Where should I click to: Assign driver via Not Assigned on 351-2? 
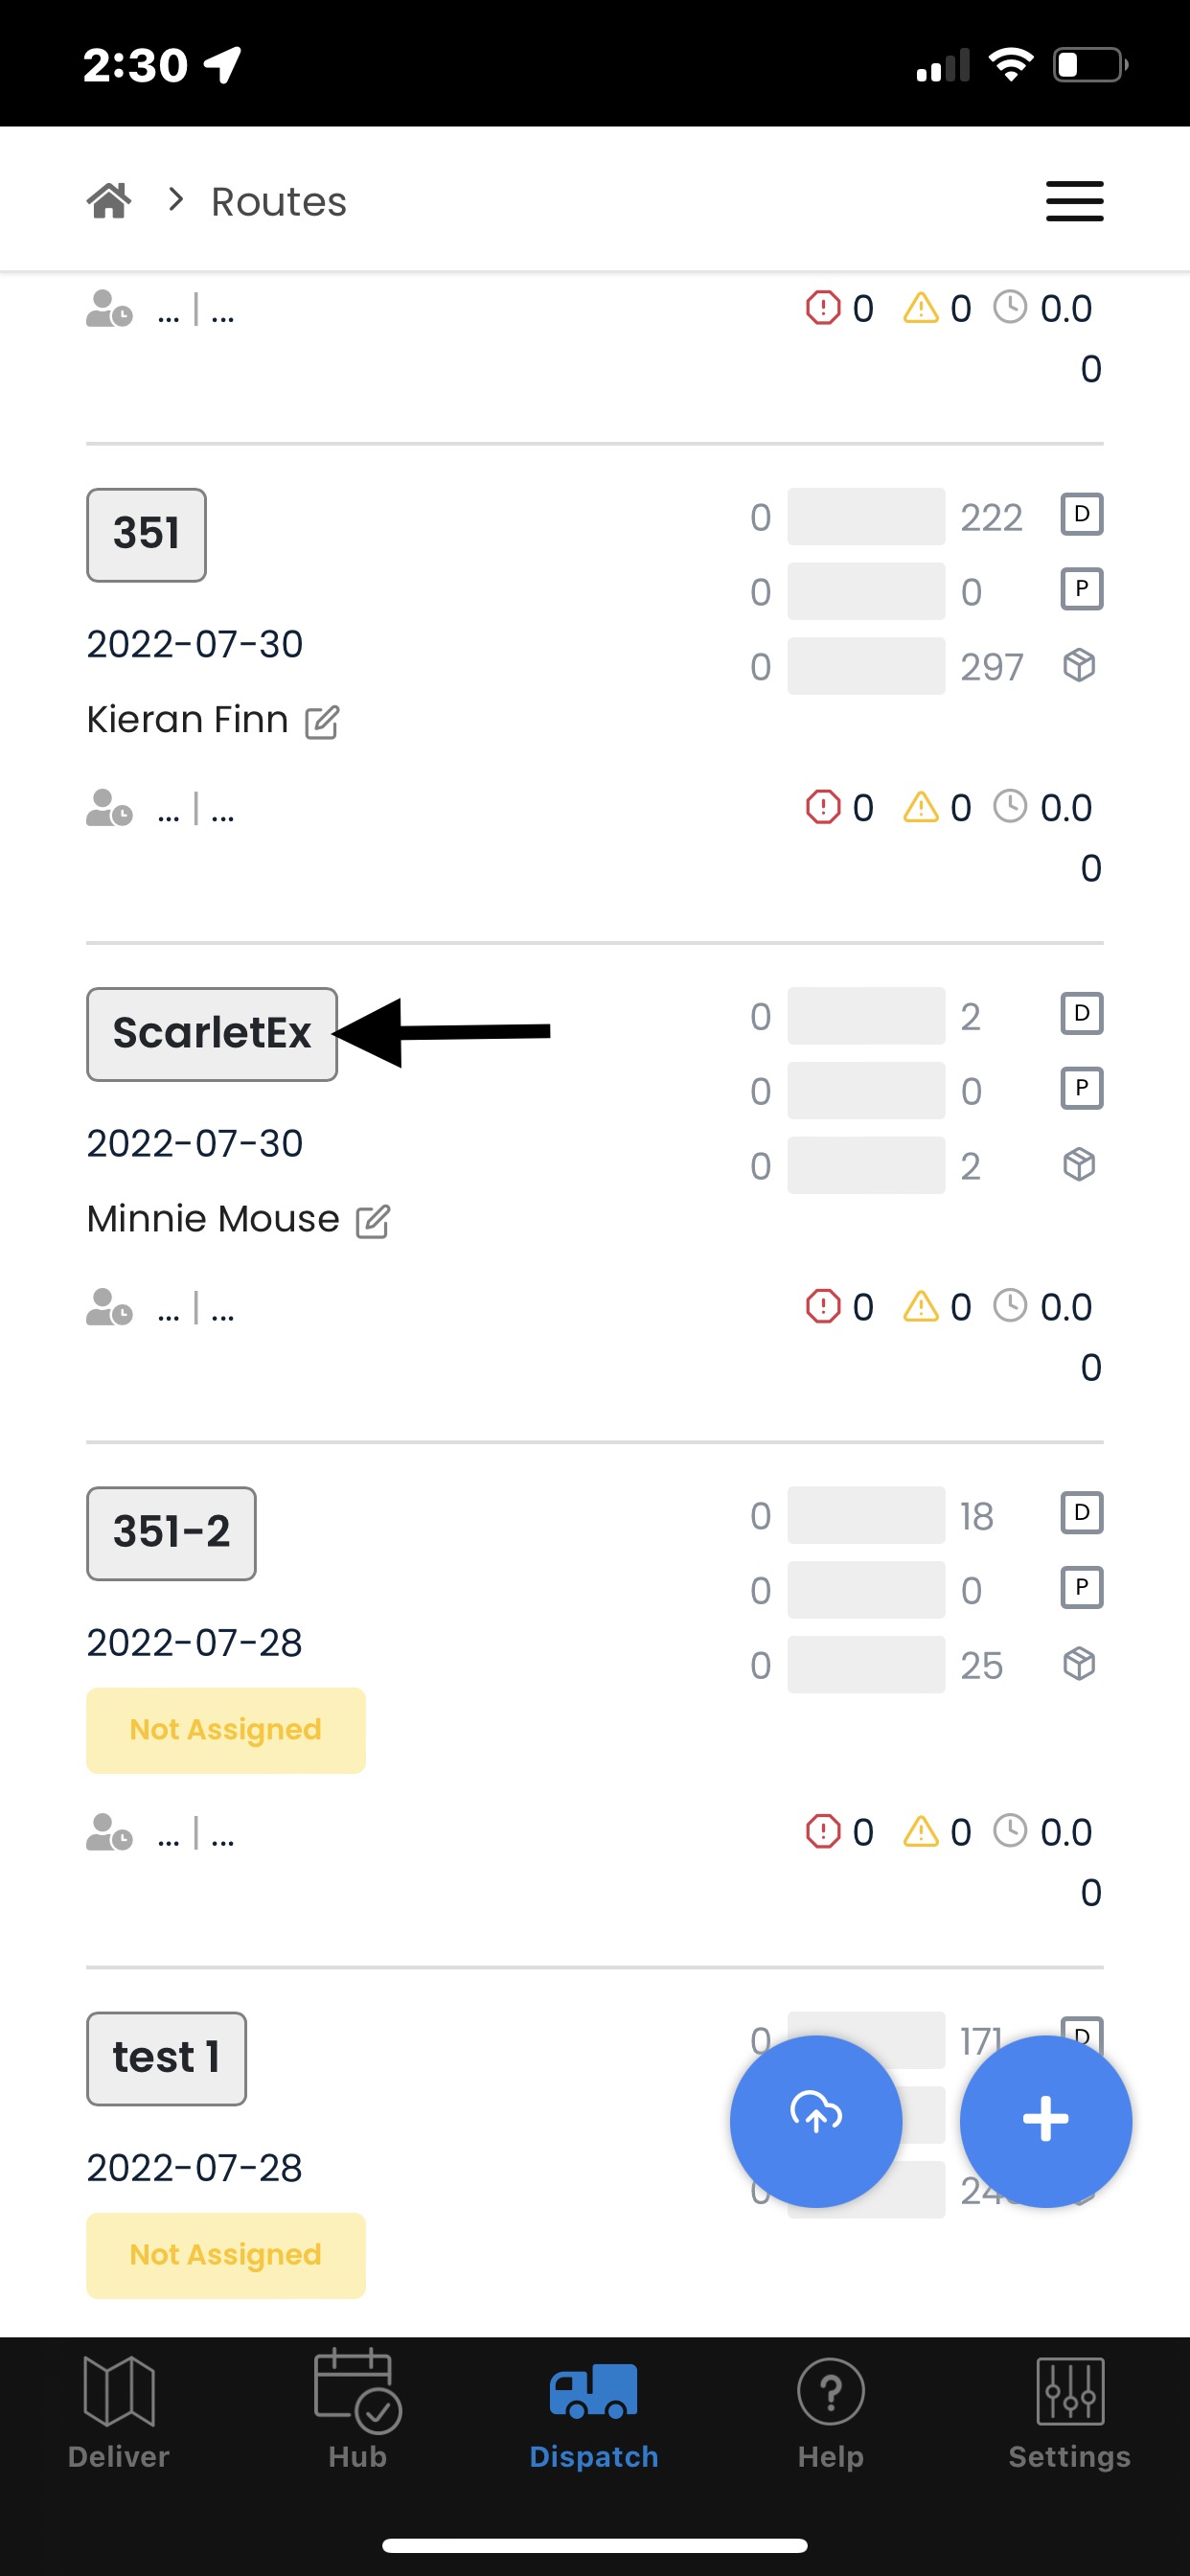pos(226,1730)
